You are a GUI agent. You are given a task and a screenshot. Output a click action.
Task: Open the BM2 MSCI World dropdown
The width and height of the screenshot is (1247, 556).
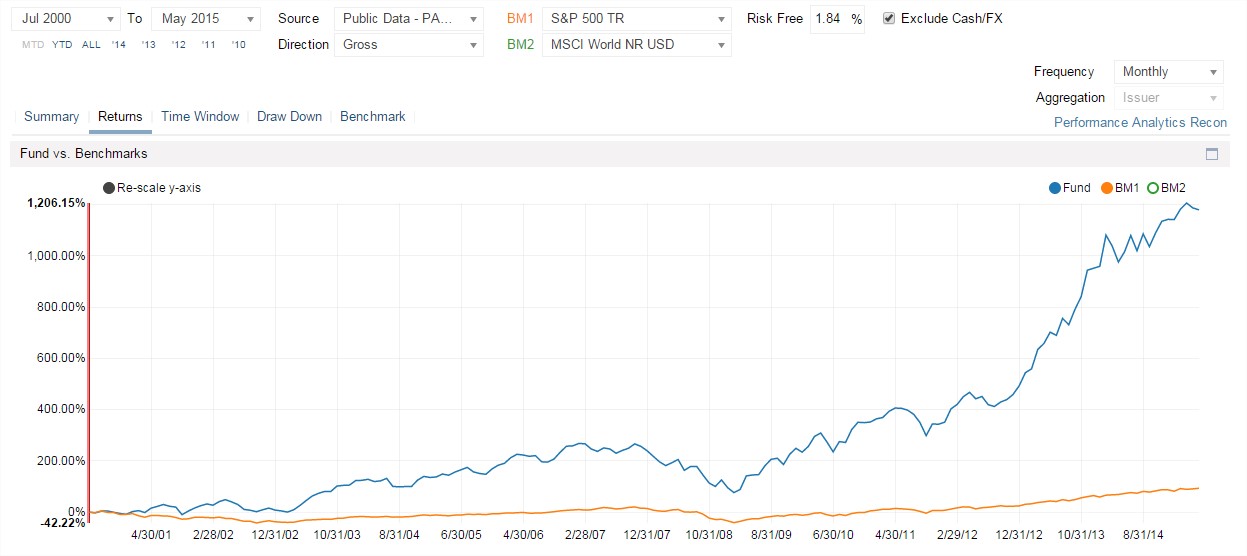pos(636,45)
